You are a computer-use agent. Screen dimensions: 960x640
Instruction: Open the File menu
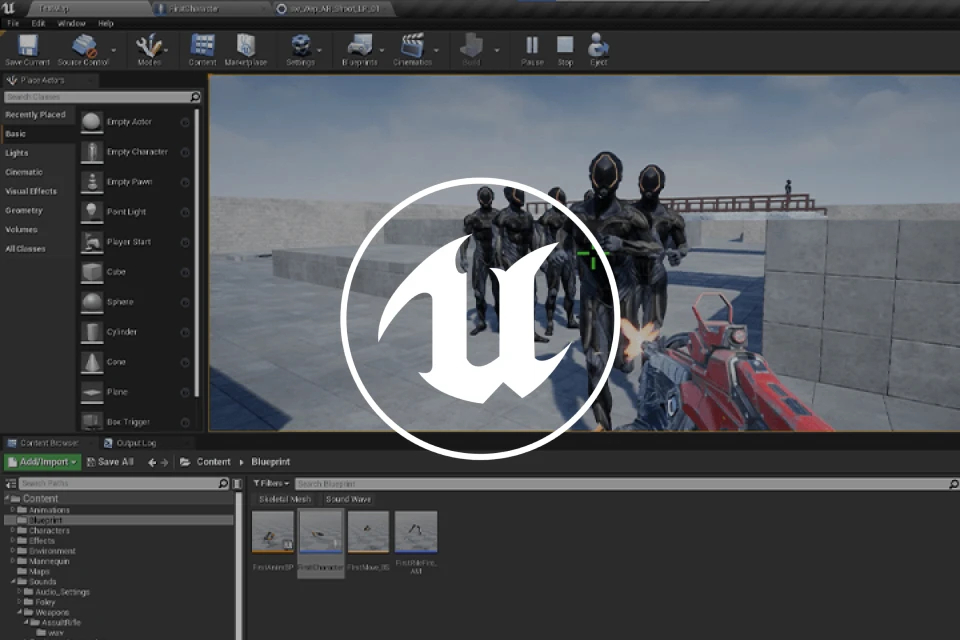click(13, 23)
